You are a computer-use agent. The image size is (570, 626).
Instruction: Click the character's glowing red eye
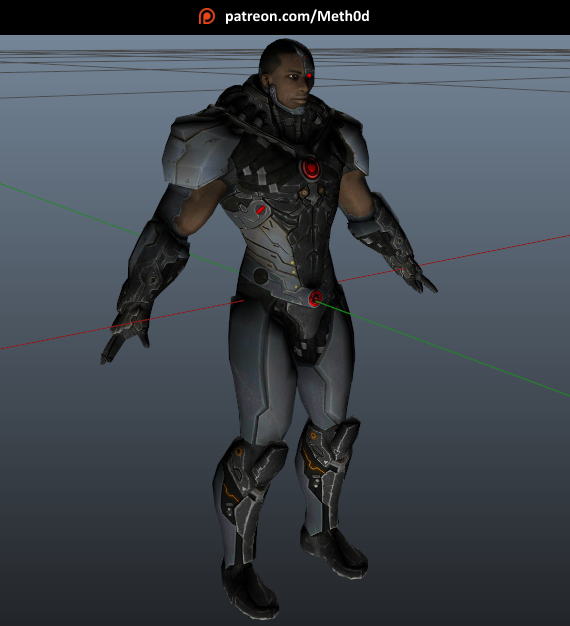[309, 75]
